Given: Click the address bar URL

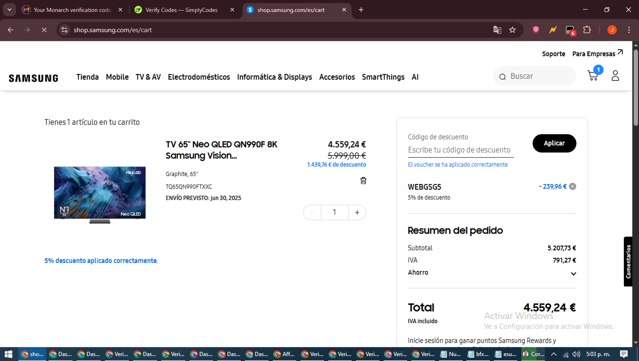Looking at the screenshot, I should [x=112, y=30].
